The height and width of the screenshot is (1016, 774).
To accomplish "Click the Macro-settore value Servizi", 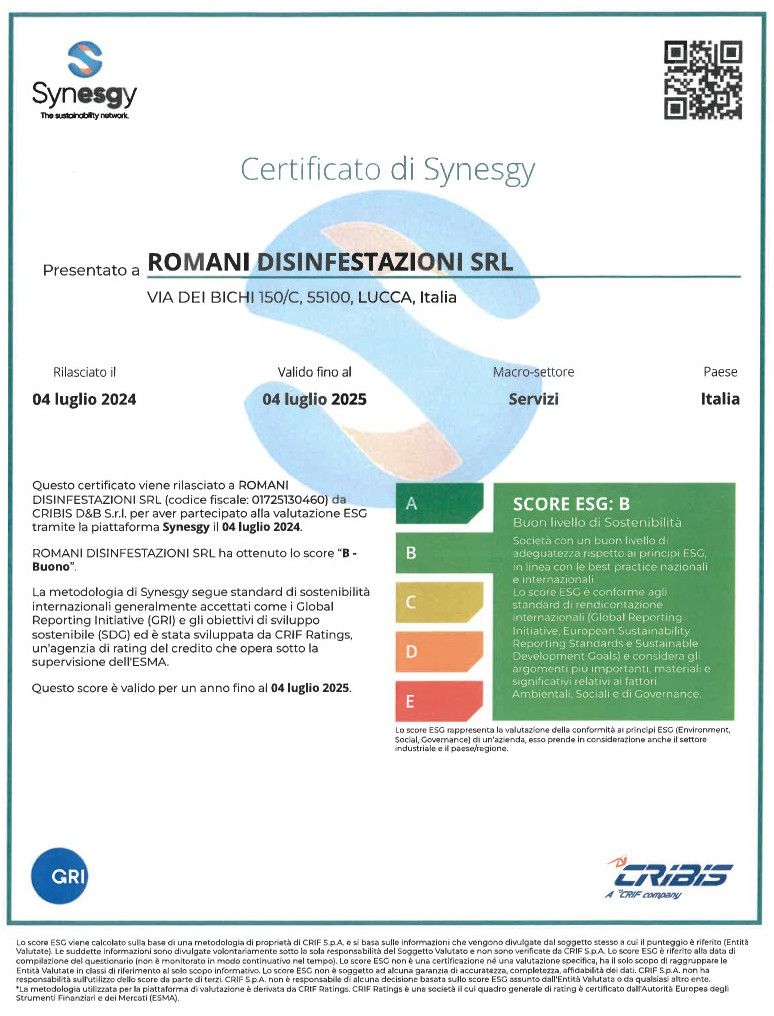I will [x=533, y=399].
